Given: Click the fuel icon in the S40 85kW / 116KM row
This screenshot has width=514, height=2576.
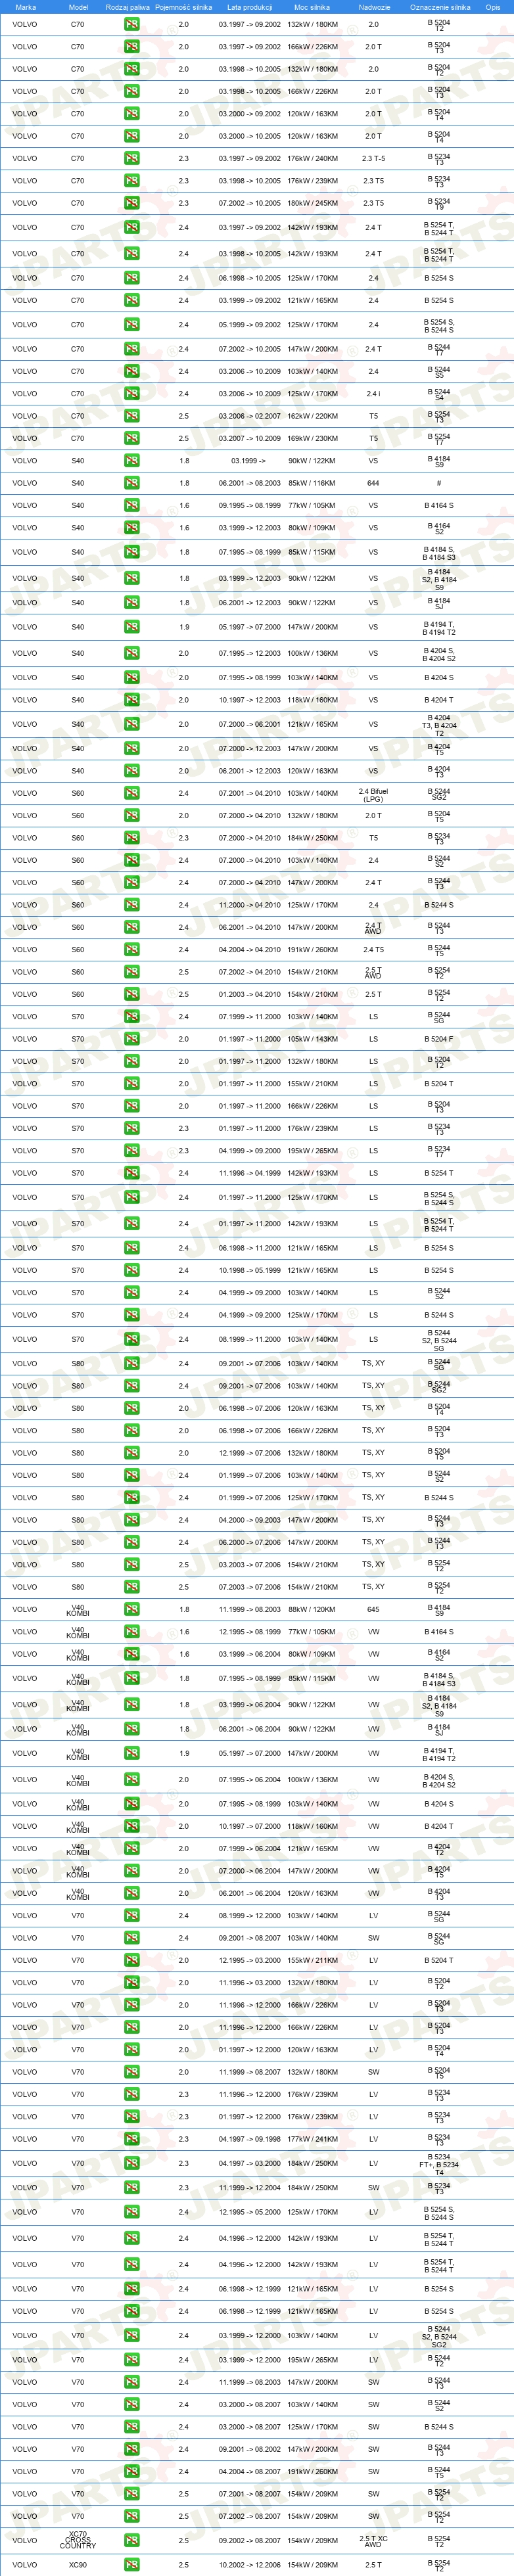Looking at the screenshot, I should click(131, 483).
